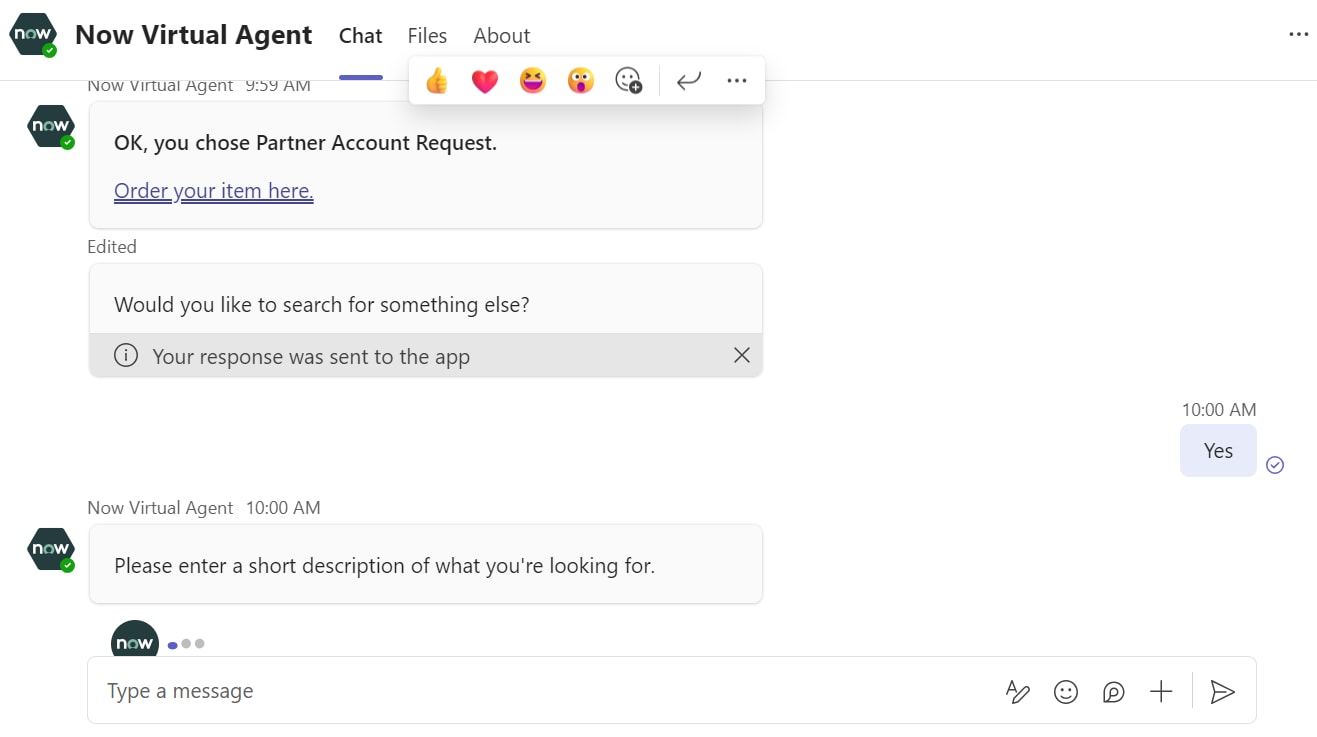This screenshot has width=1317, height=737.
Task: Open more reactions picker
Action: point(628,81)
